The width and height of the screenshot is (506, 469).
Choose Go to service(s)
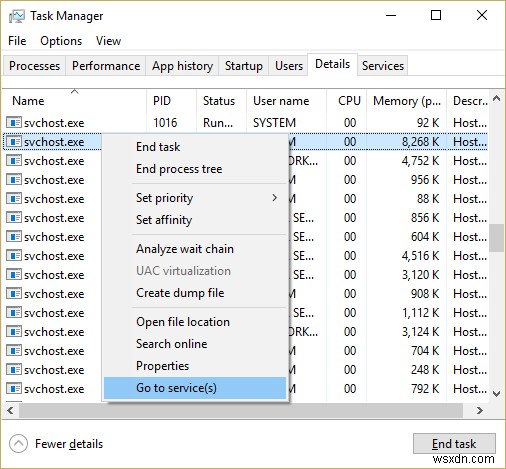(x=195, y=388)
